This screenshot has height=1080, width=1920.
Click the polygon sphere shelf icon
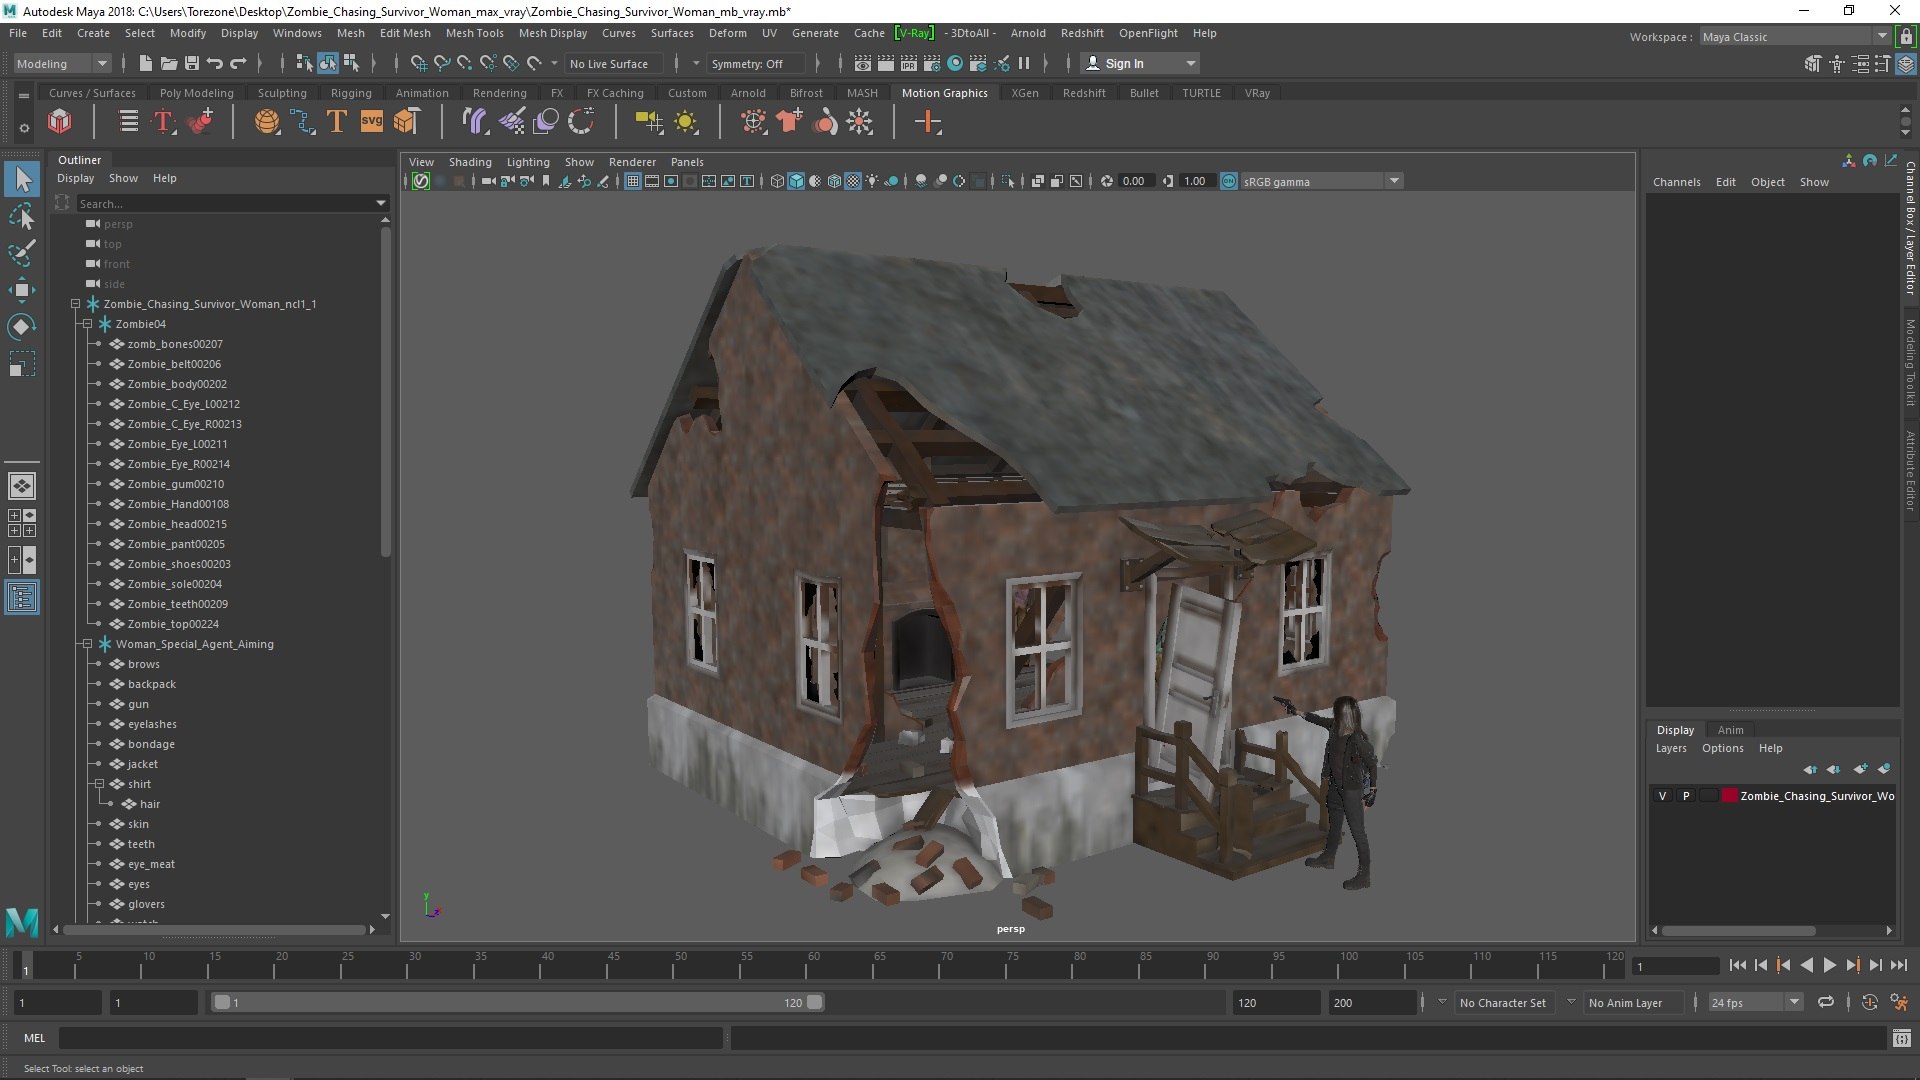267,123
